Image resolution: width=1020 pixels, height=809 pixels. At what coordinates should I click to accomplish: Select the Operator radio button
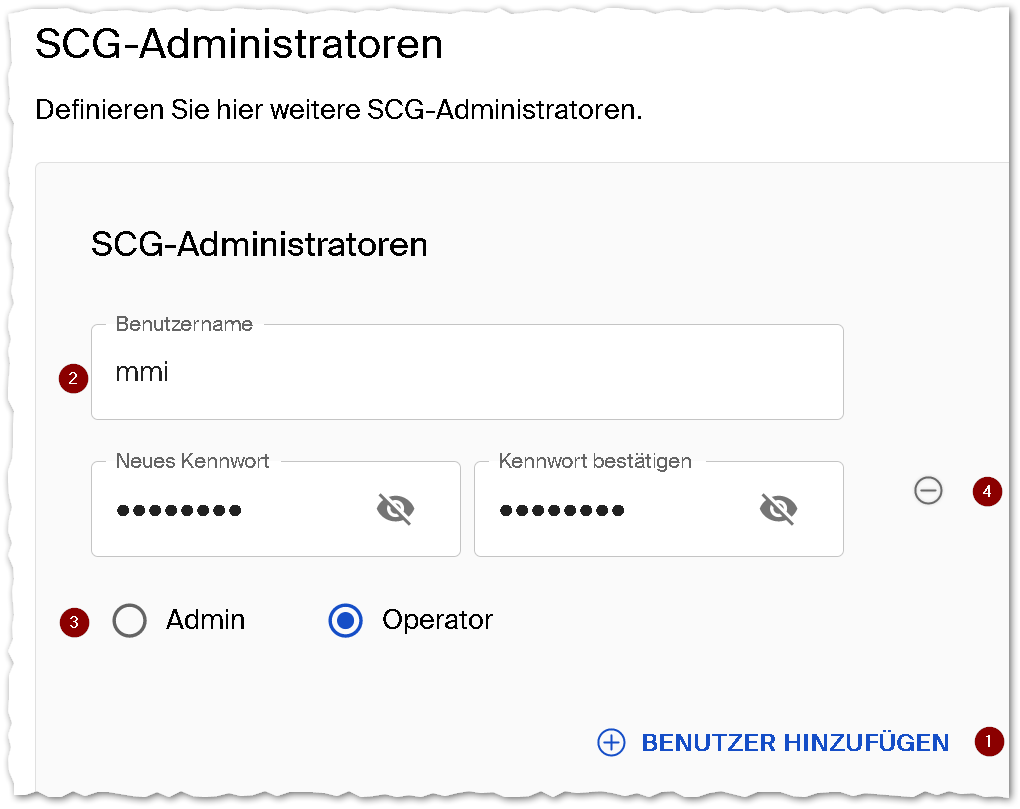pos(345,620)
